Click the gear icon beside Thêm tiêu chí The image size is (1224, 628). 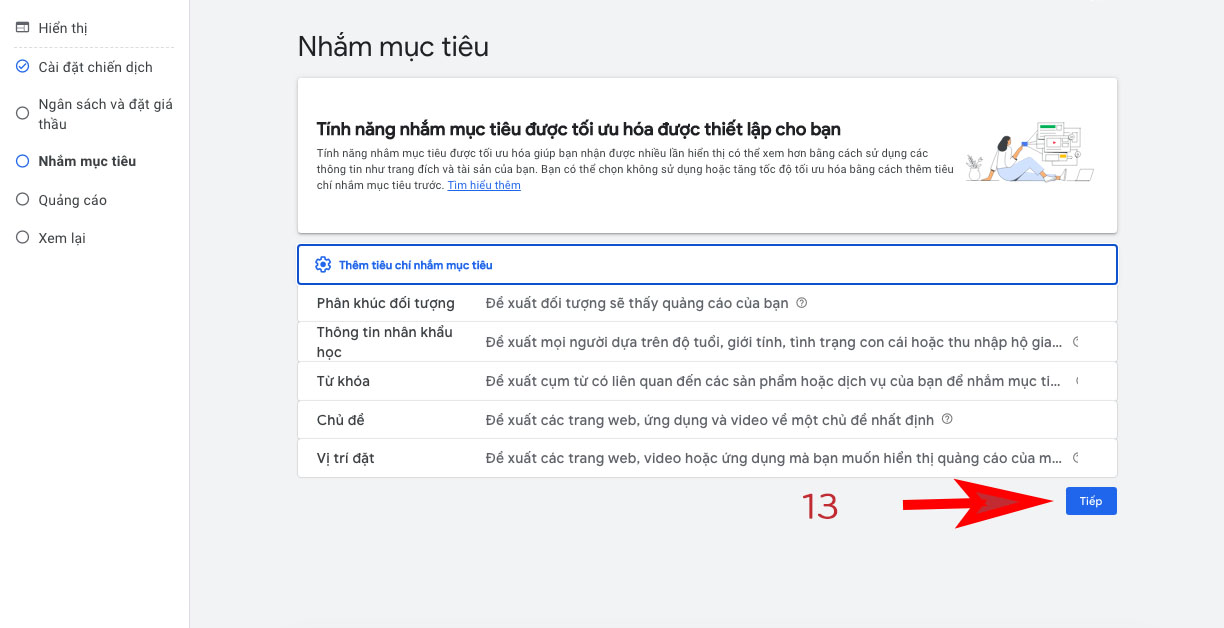(x=323, y=265)
